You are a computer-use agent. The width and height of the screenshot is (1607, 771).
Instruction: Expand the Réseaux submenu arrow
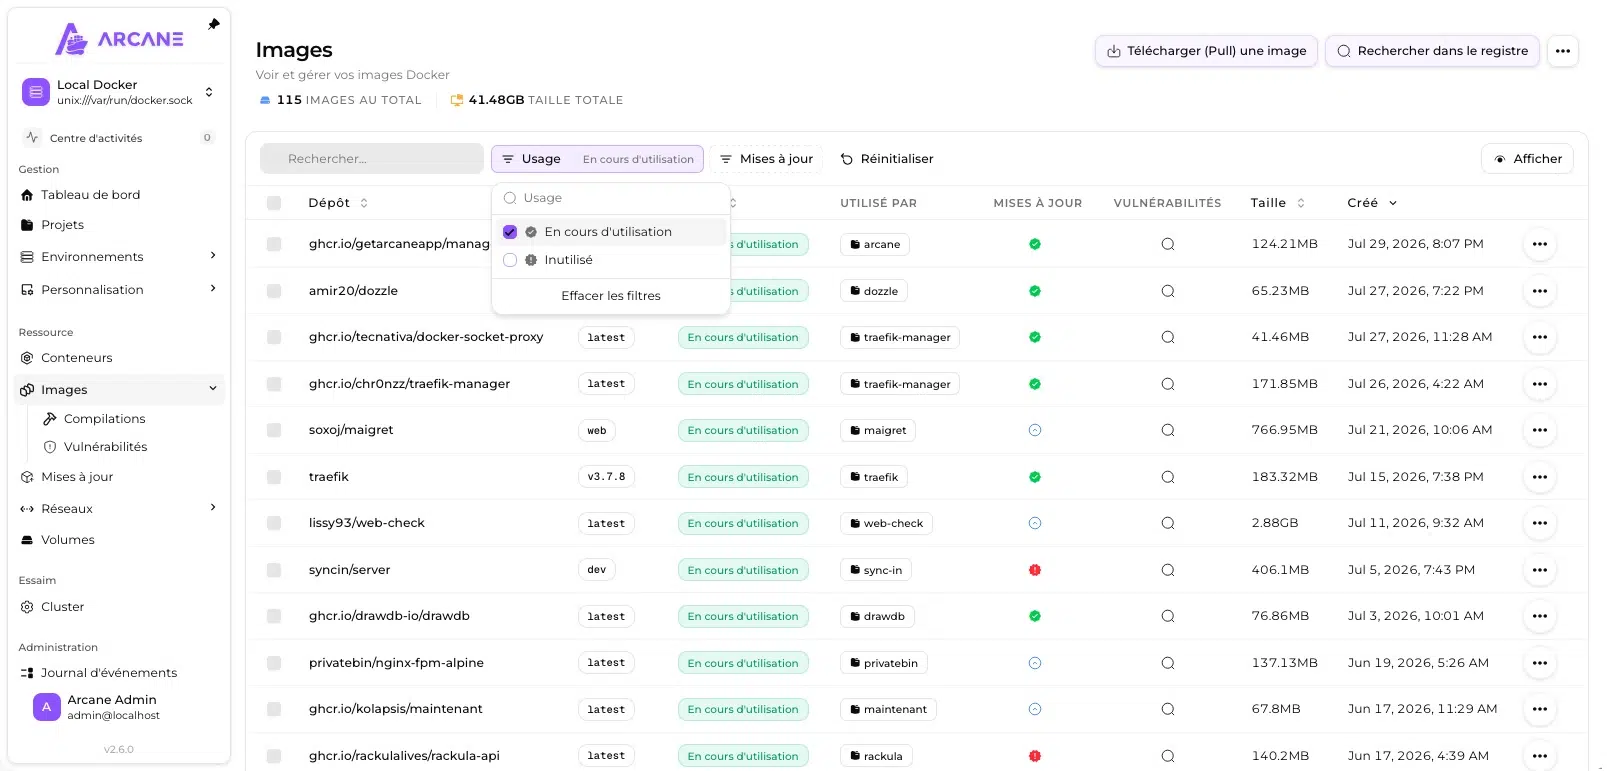pos(212,508)
